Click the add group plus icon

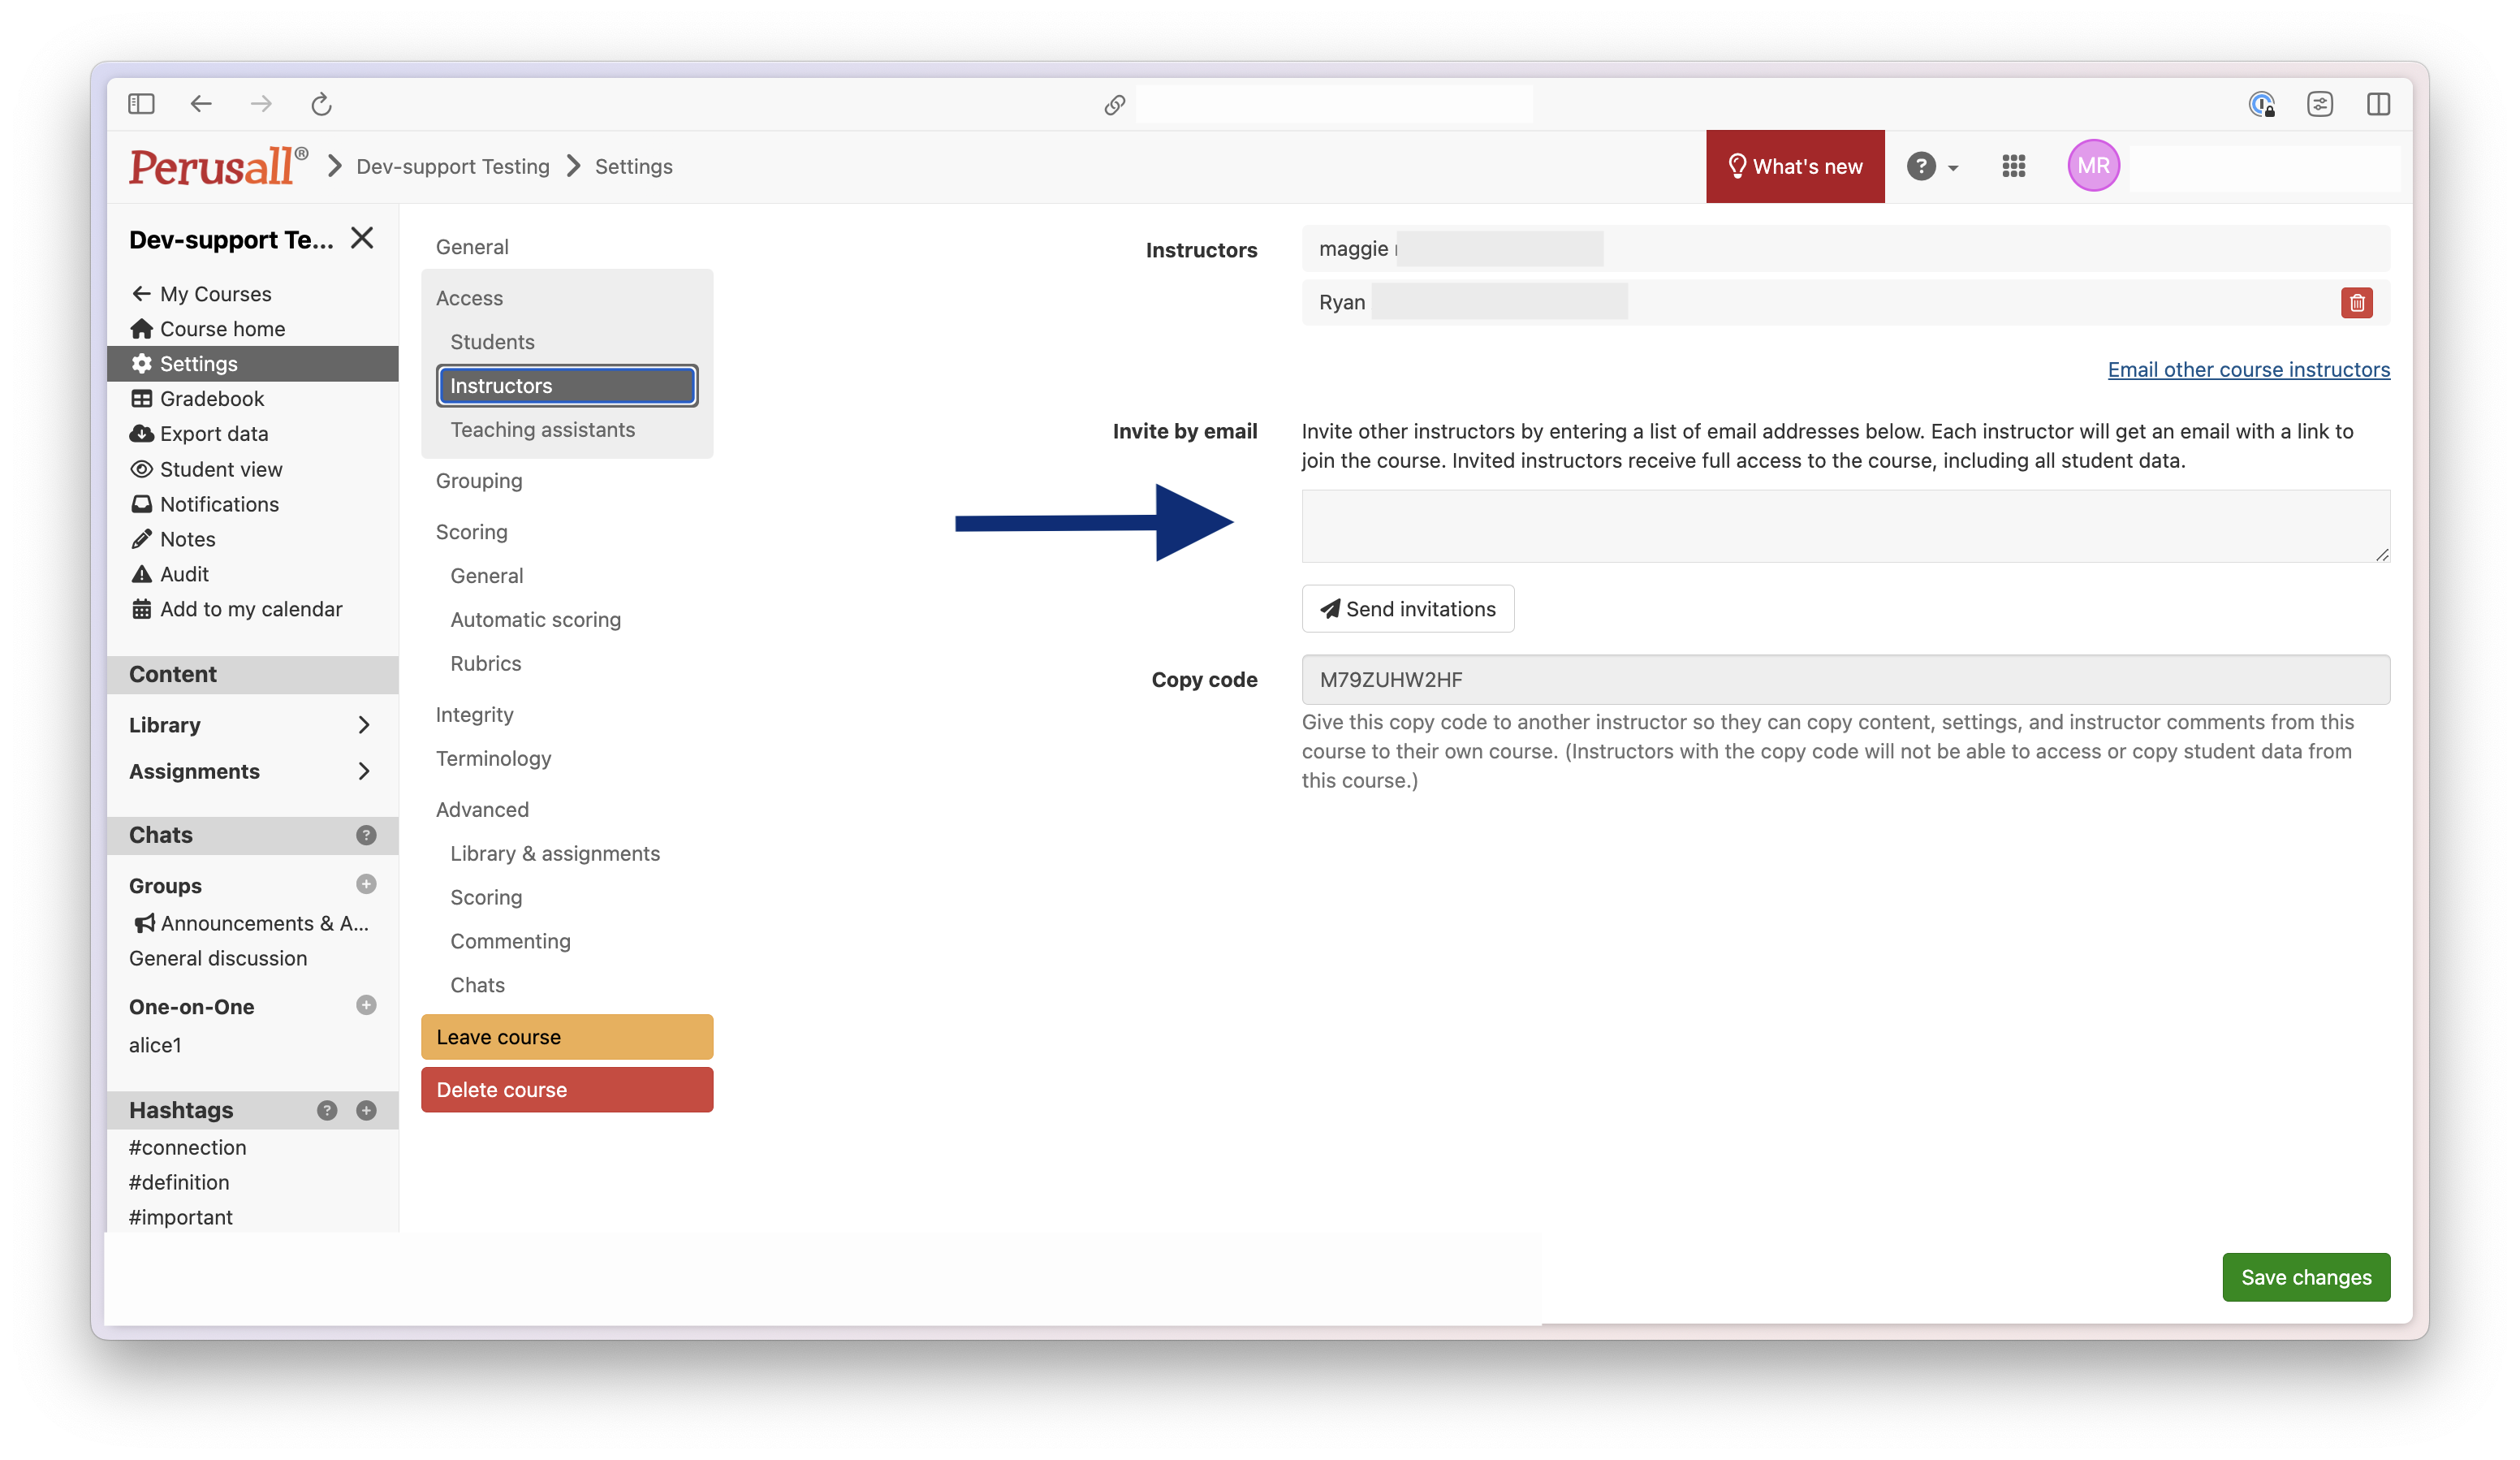[x=366, y=885]
